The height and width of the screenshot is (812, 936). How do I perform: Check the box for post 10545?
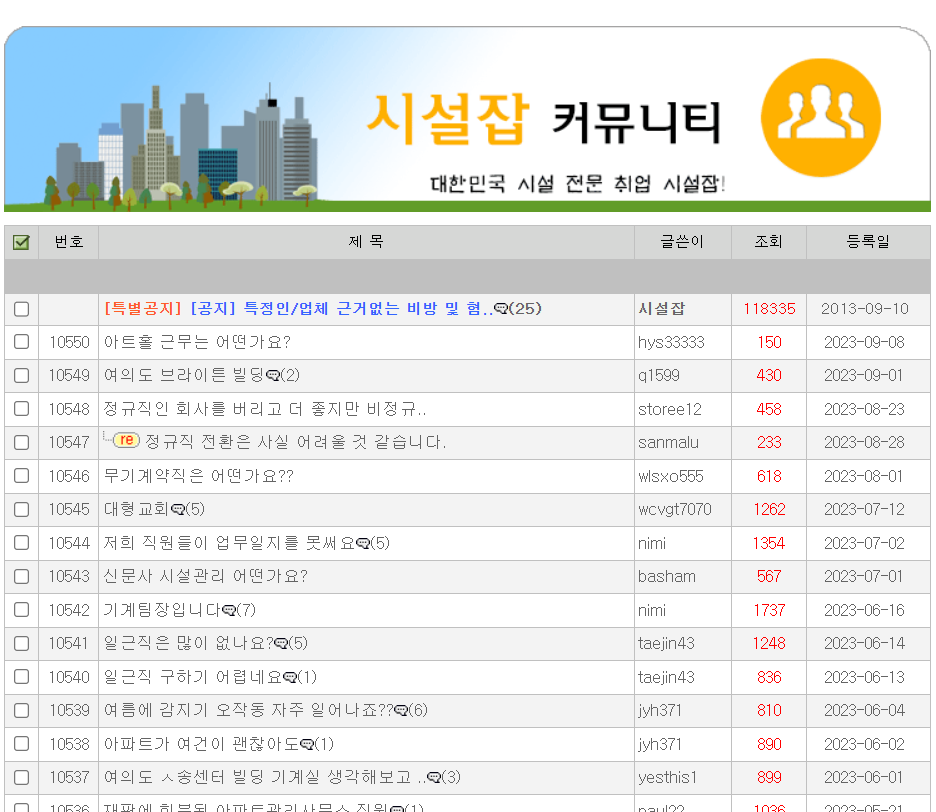pyautogui.click(x=21, y=509)
